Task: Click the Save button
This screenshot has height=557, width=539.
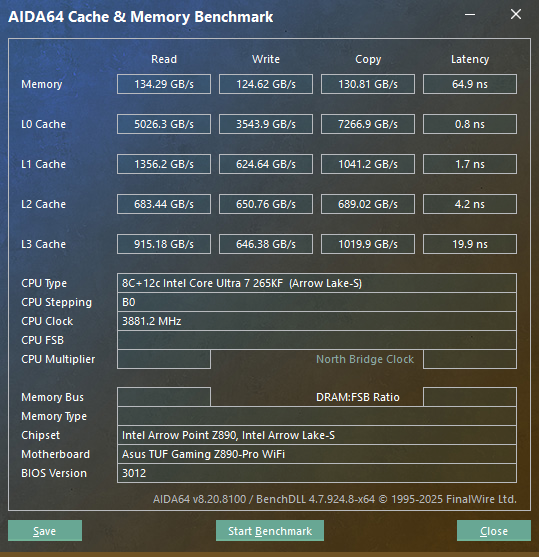Action: tap(45, 531)
